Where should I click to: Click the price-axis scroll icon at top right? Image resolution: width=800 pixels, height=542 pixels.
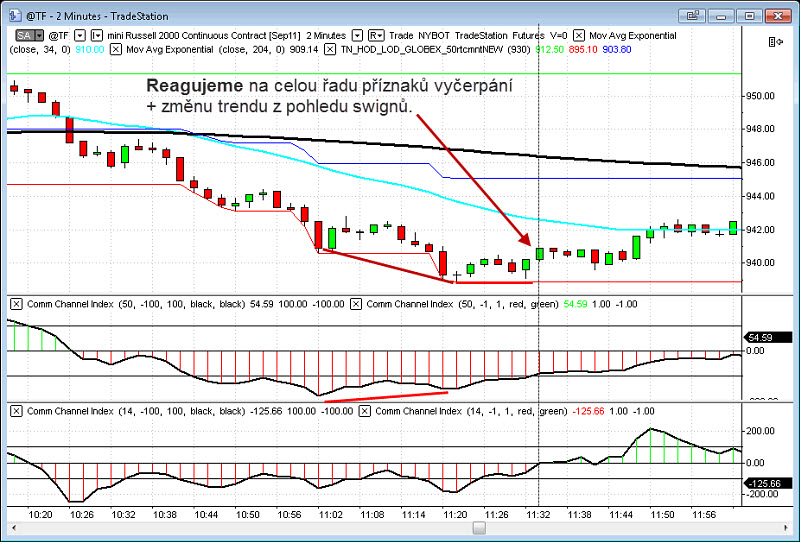click(776, 42)
